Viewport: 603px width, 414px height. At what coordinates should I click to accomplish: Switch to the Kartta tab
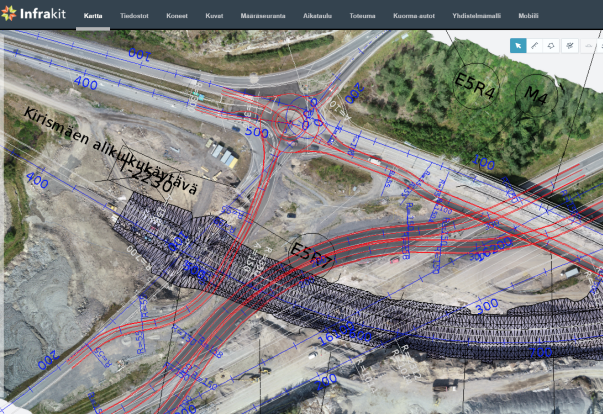point(93,17)
